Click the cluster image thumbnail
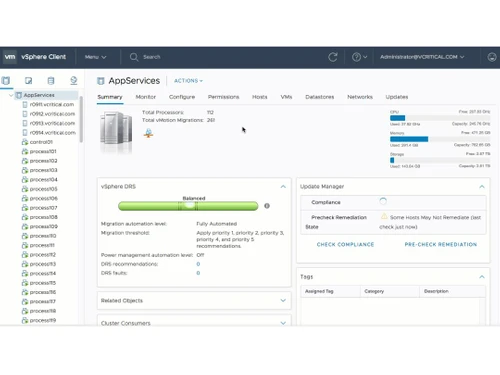500x375 pixels. click(x=116, y=132)
